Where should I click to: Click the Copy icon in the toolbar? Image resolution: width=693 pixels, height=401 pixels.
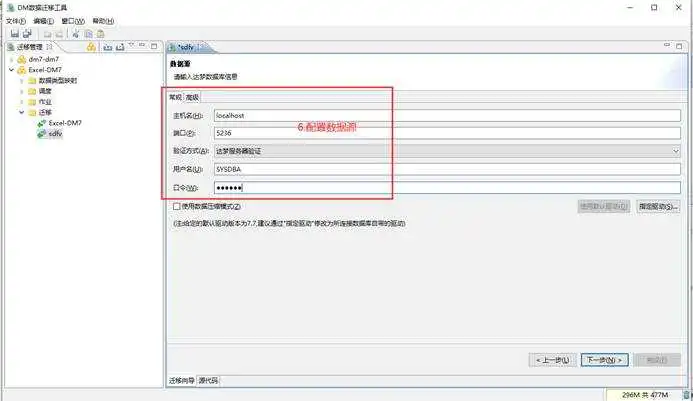[x=88, y=34]
